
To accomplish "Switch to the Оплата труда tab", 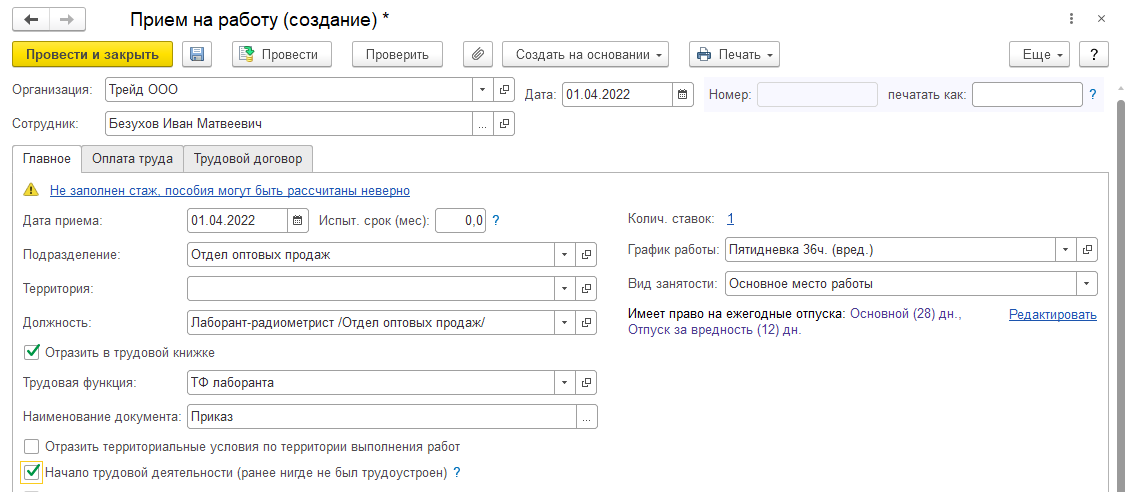I will tap(132, 158).
